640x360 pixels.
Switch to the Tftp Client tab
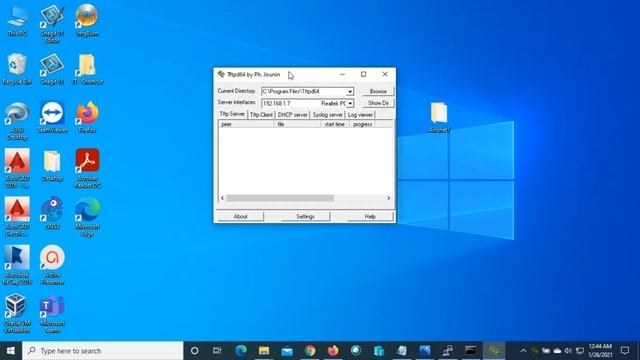coord(261,115)
